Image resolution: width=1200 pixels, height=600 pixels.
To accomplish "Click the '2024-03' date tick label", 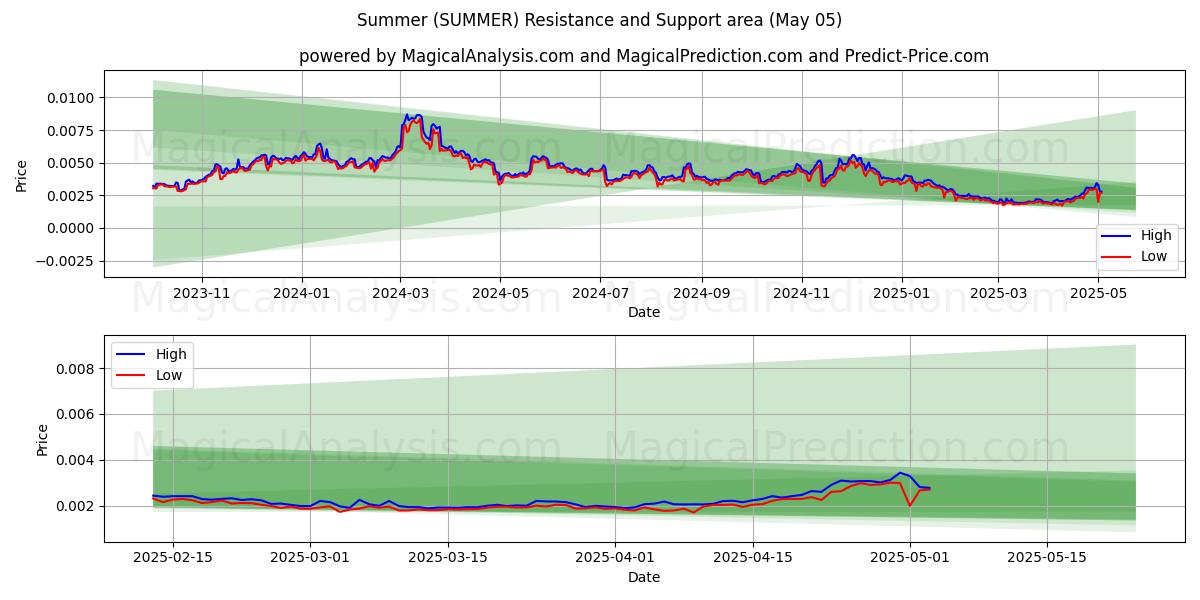I will [400, 292].
